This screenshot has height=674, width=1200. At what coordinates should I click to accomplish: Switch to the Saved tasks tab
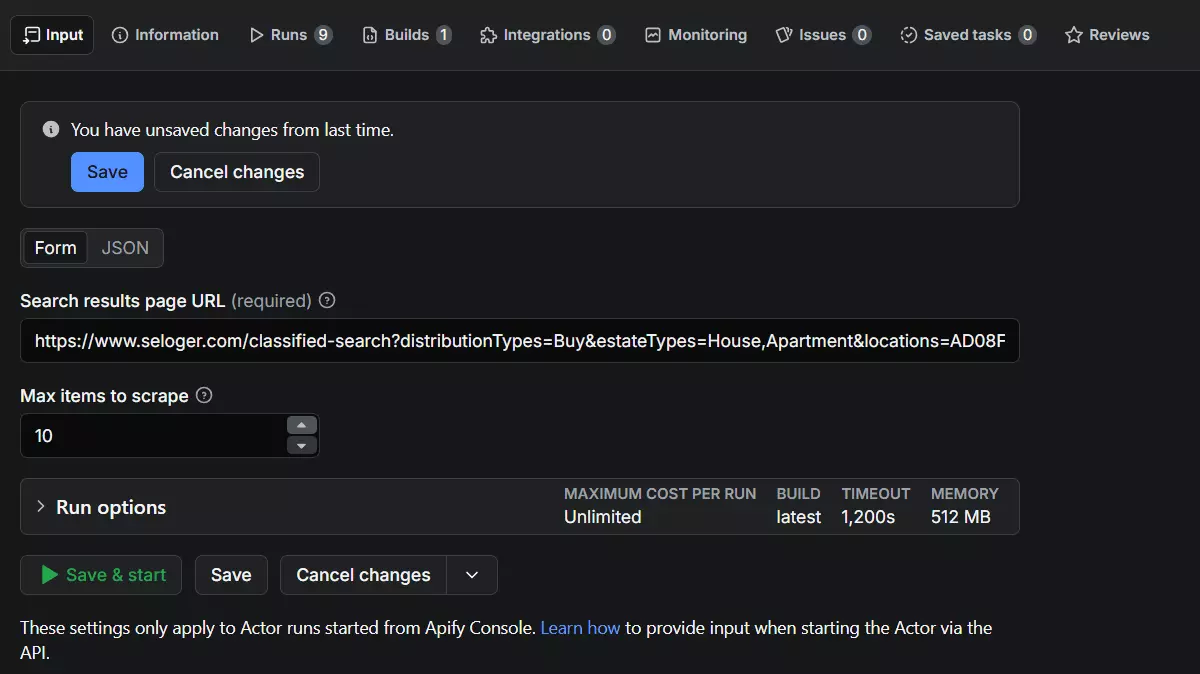pyautogui.click(x=967, y=35)
